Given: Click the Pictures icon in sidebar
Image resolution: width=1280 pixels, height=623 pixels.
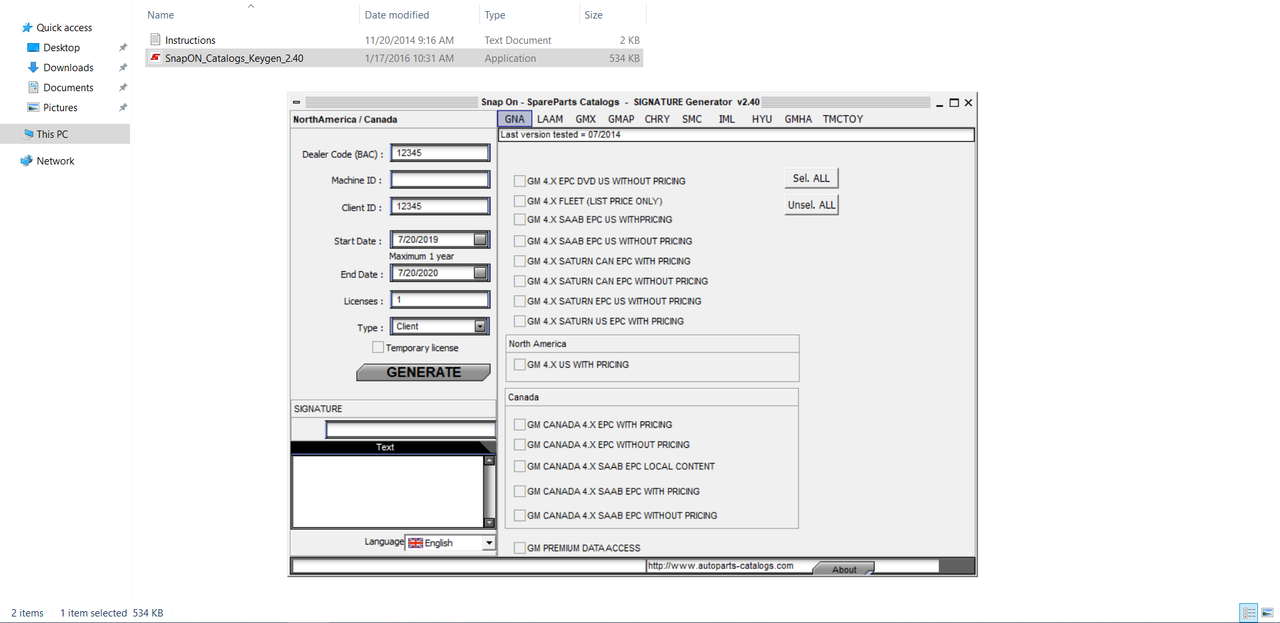Looking at the screenshot, I should (33, 108).
